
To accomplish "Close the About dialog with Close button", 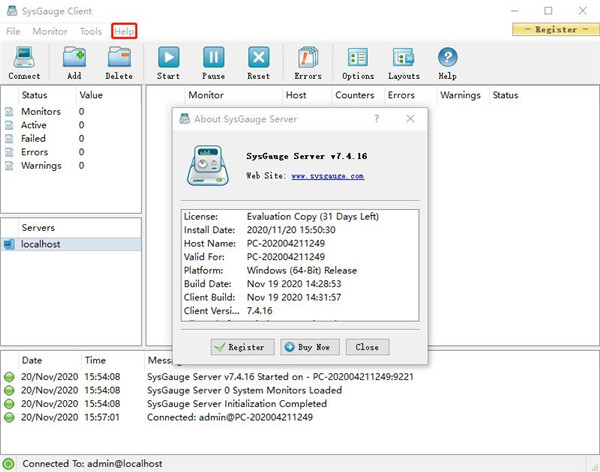I will click(367, 347).
